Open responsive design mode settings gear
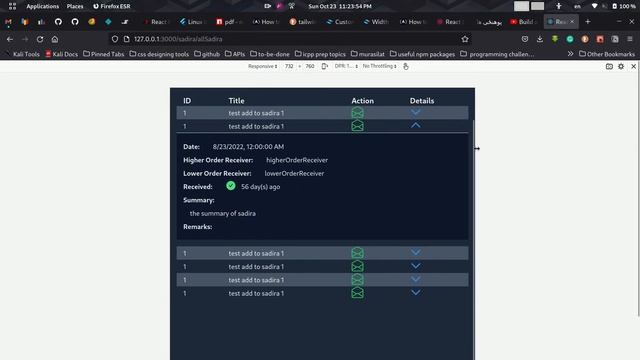Viewport: 640px width, 360px height. (x=621, y=66)
